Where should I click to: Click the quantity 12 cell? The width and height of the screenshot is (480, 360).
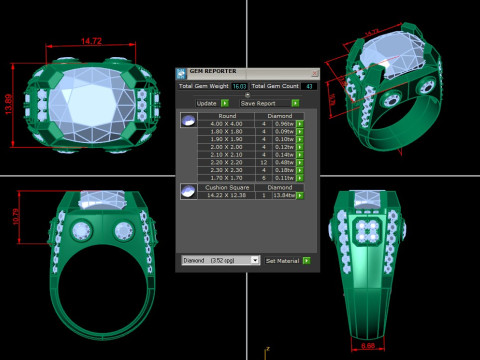pos(264,163)
